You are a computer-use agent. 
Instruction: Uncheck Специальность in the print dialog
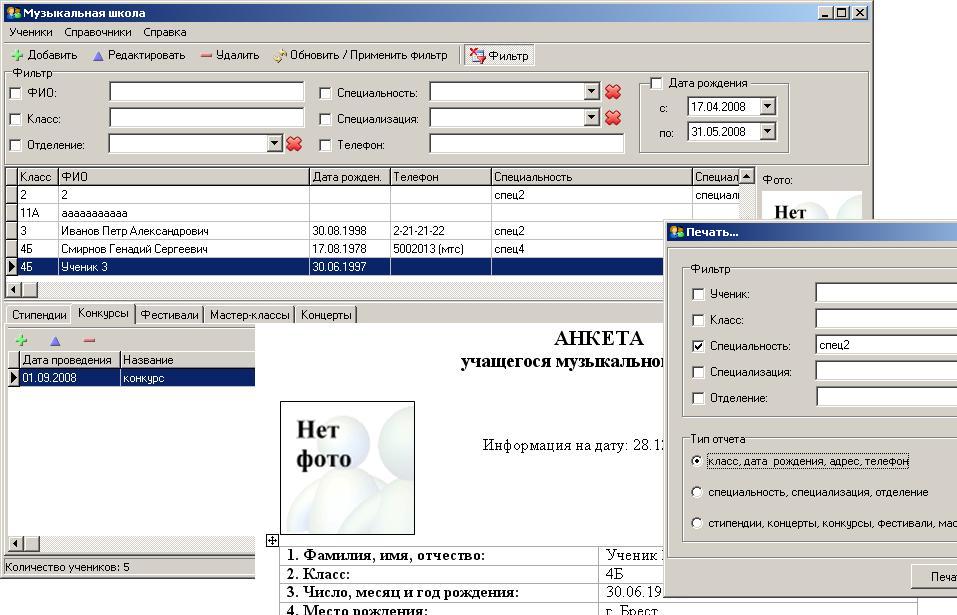[x=698, y=346]
